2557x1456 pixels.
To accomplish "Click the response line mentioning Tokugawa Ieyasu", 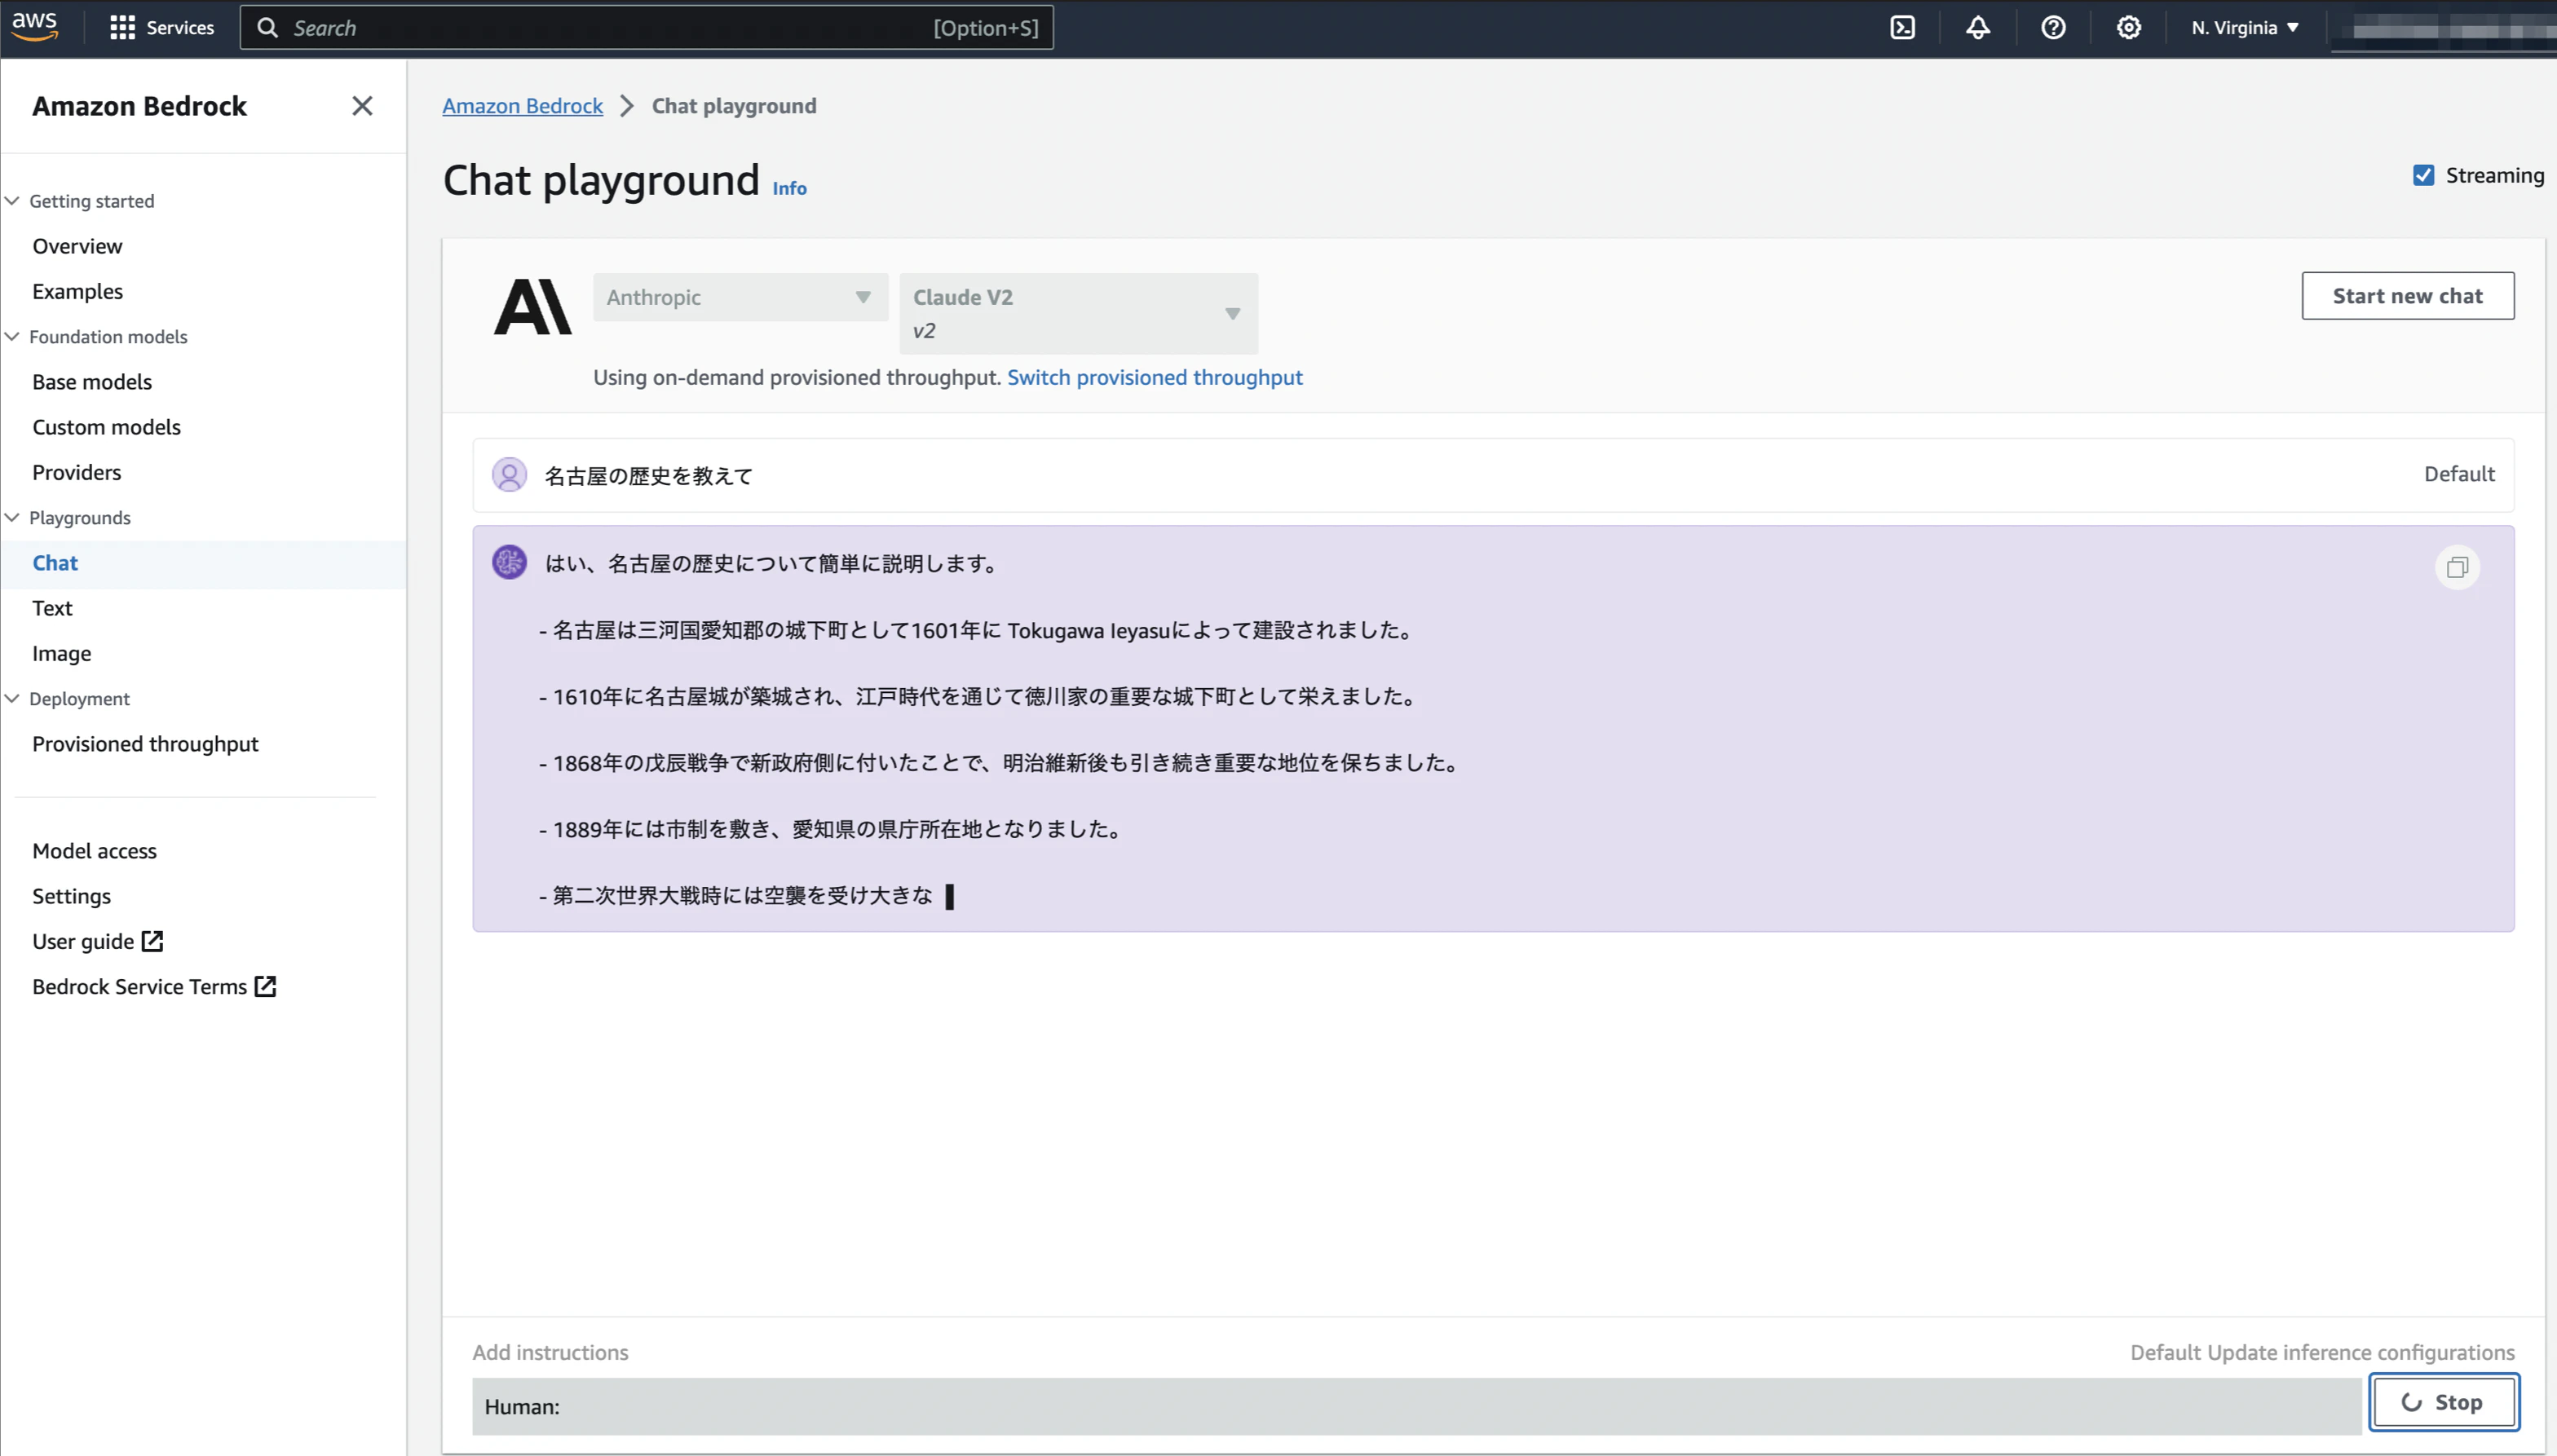I will point(975,630).
